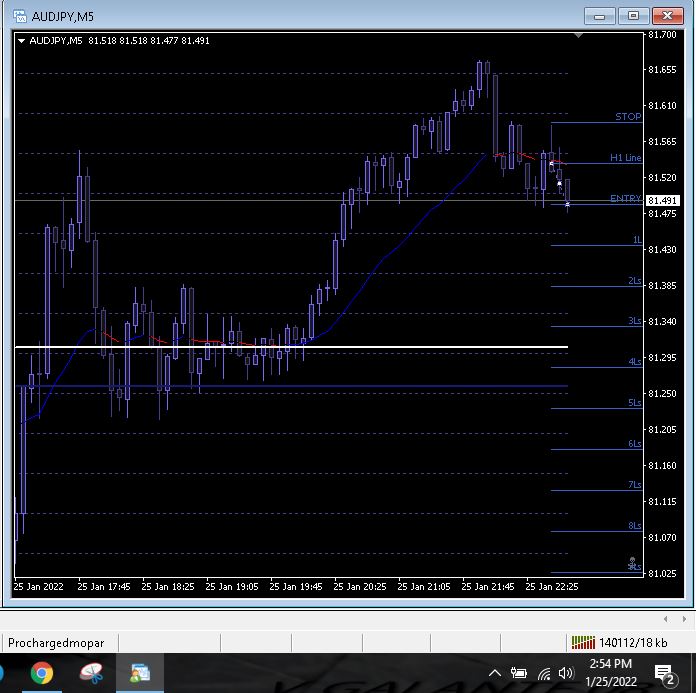The width and height of the screenshot is (696, 693).
Task: Click the Prochargedmopar profile in status bar
Action: (56, 643)
